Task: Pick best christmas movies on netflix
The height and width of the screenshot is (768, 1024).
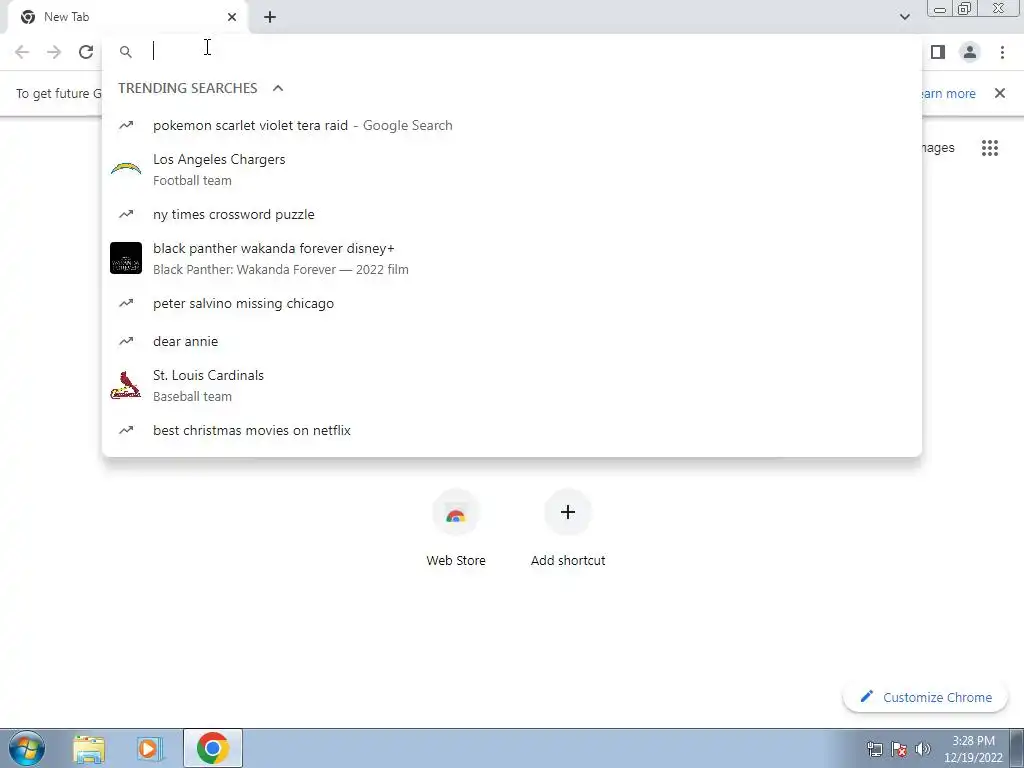Action: 512,430
